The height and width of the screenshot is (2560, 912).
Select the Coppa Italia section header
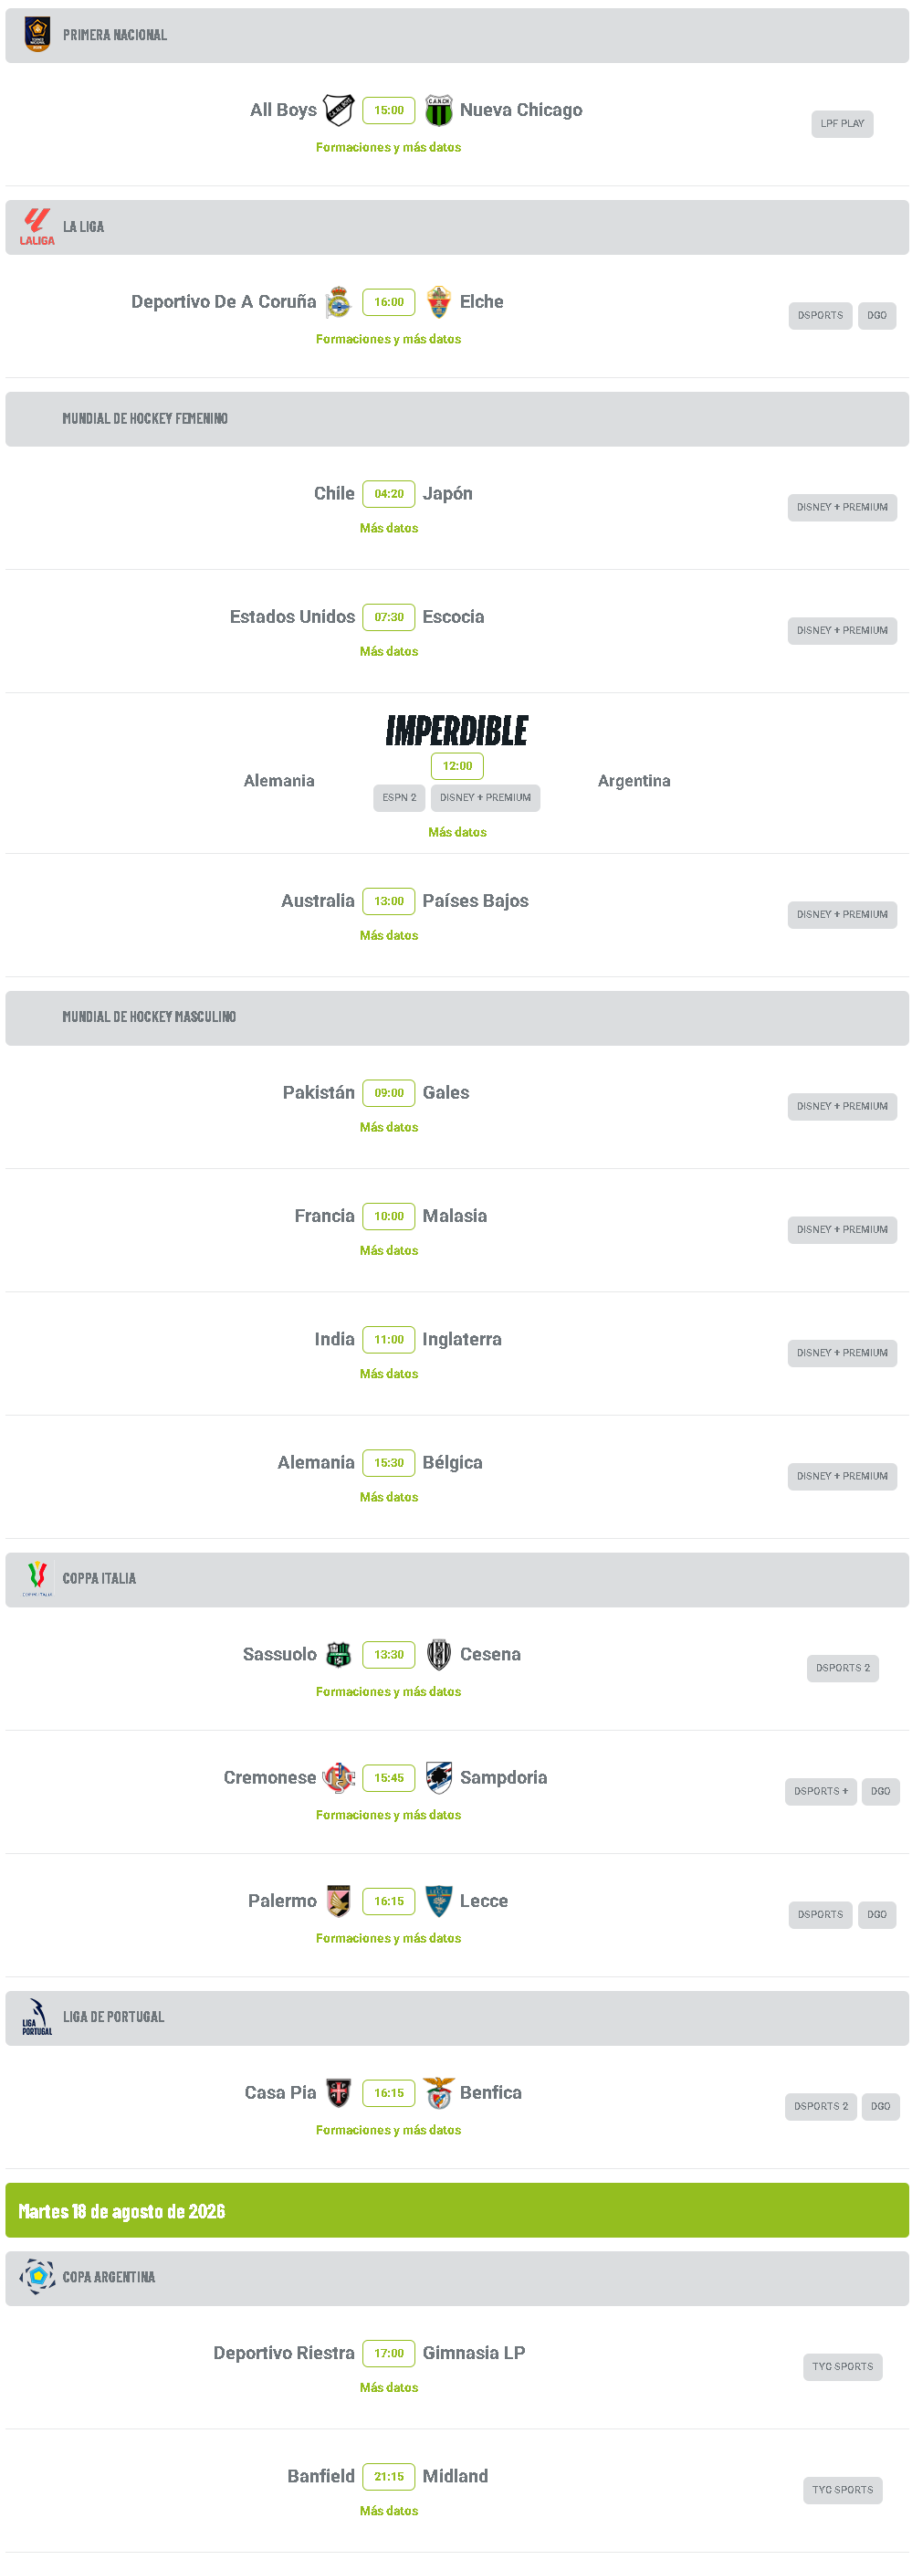click(x=456, y=1579)
